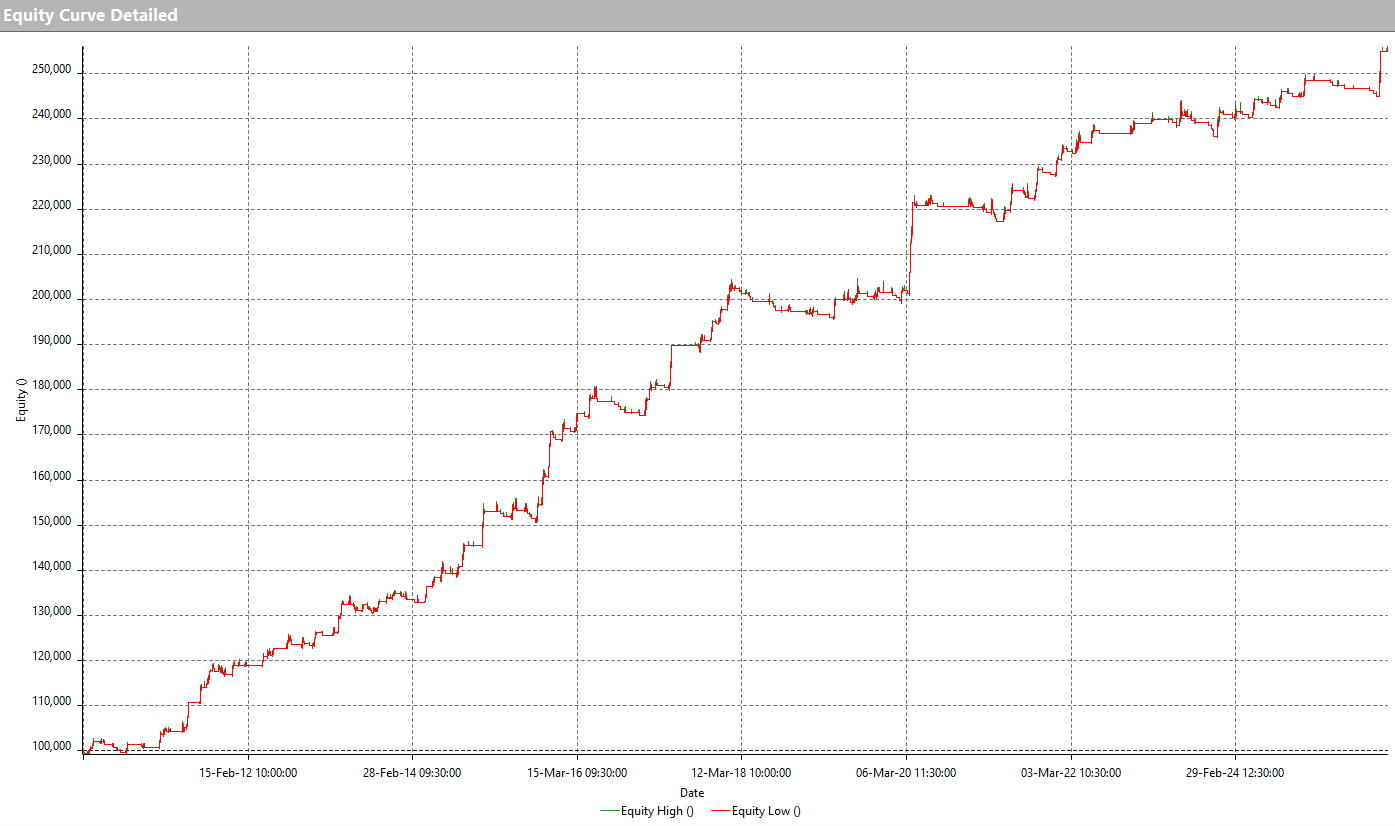The width and height of the screenshot is (1395, 826).
Task: Select the 29-Feb-24 12:30:00 date label
Action: 1235,772
